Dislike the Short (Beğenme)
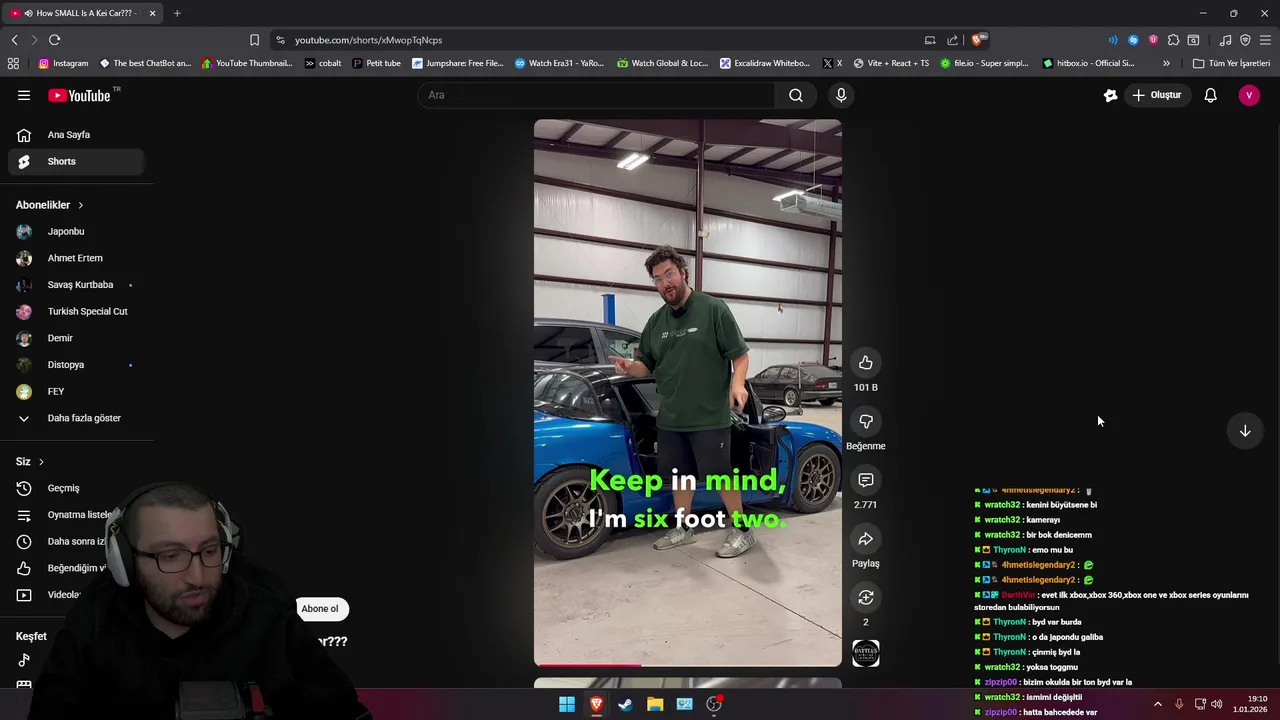The image size is (1280, 720). (x=866, y=422)
